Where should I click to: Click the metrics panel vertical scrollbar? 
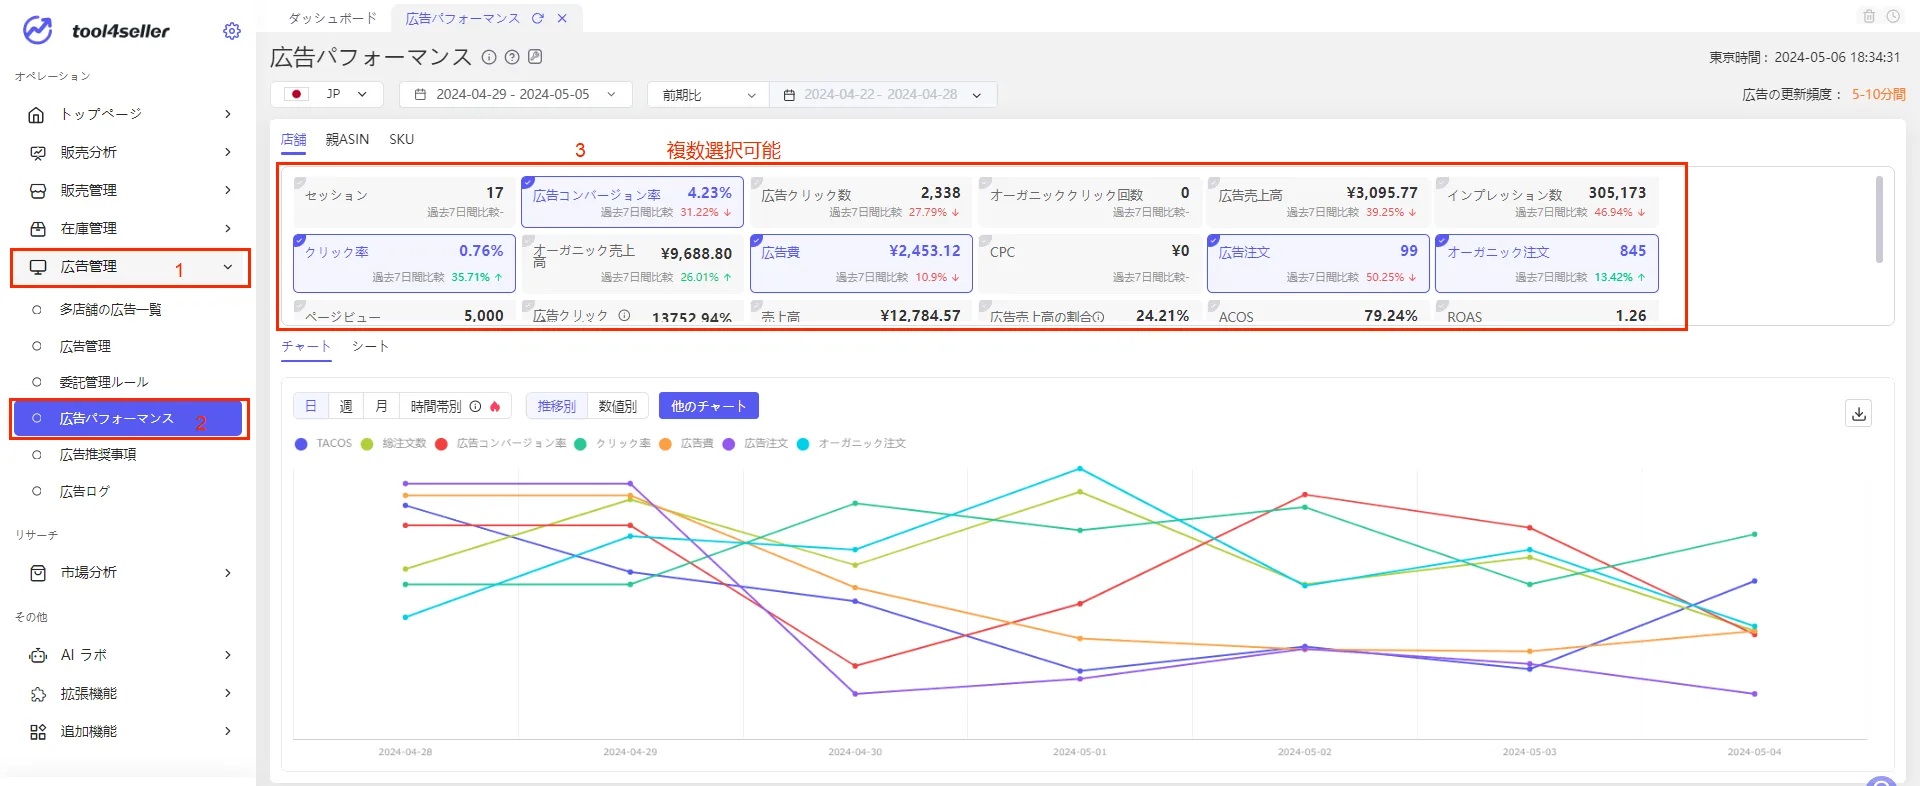[x=1879, y=219]
